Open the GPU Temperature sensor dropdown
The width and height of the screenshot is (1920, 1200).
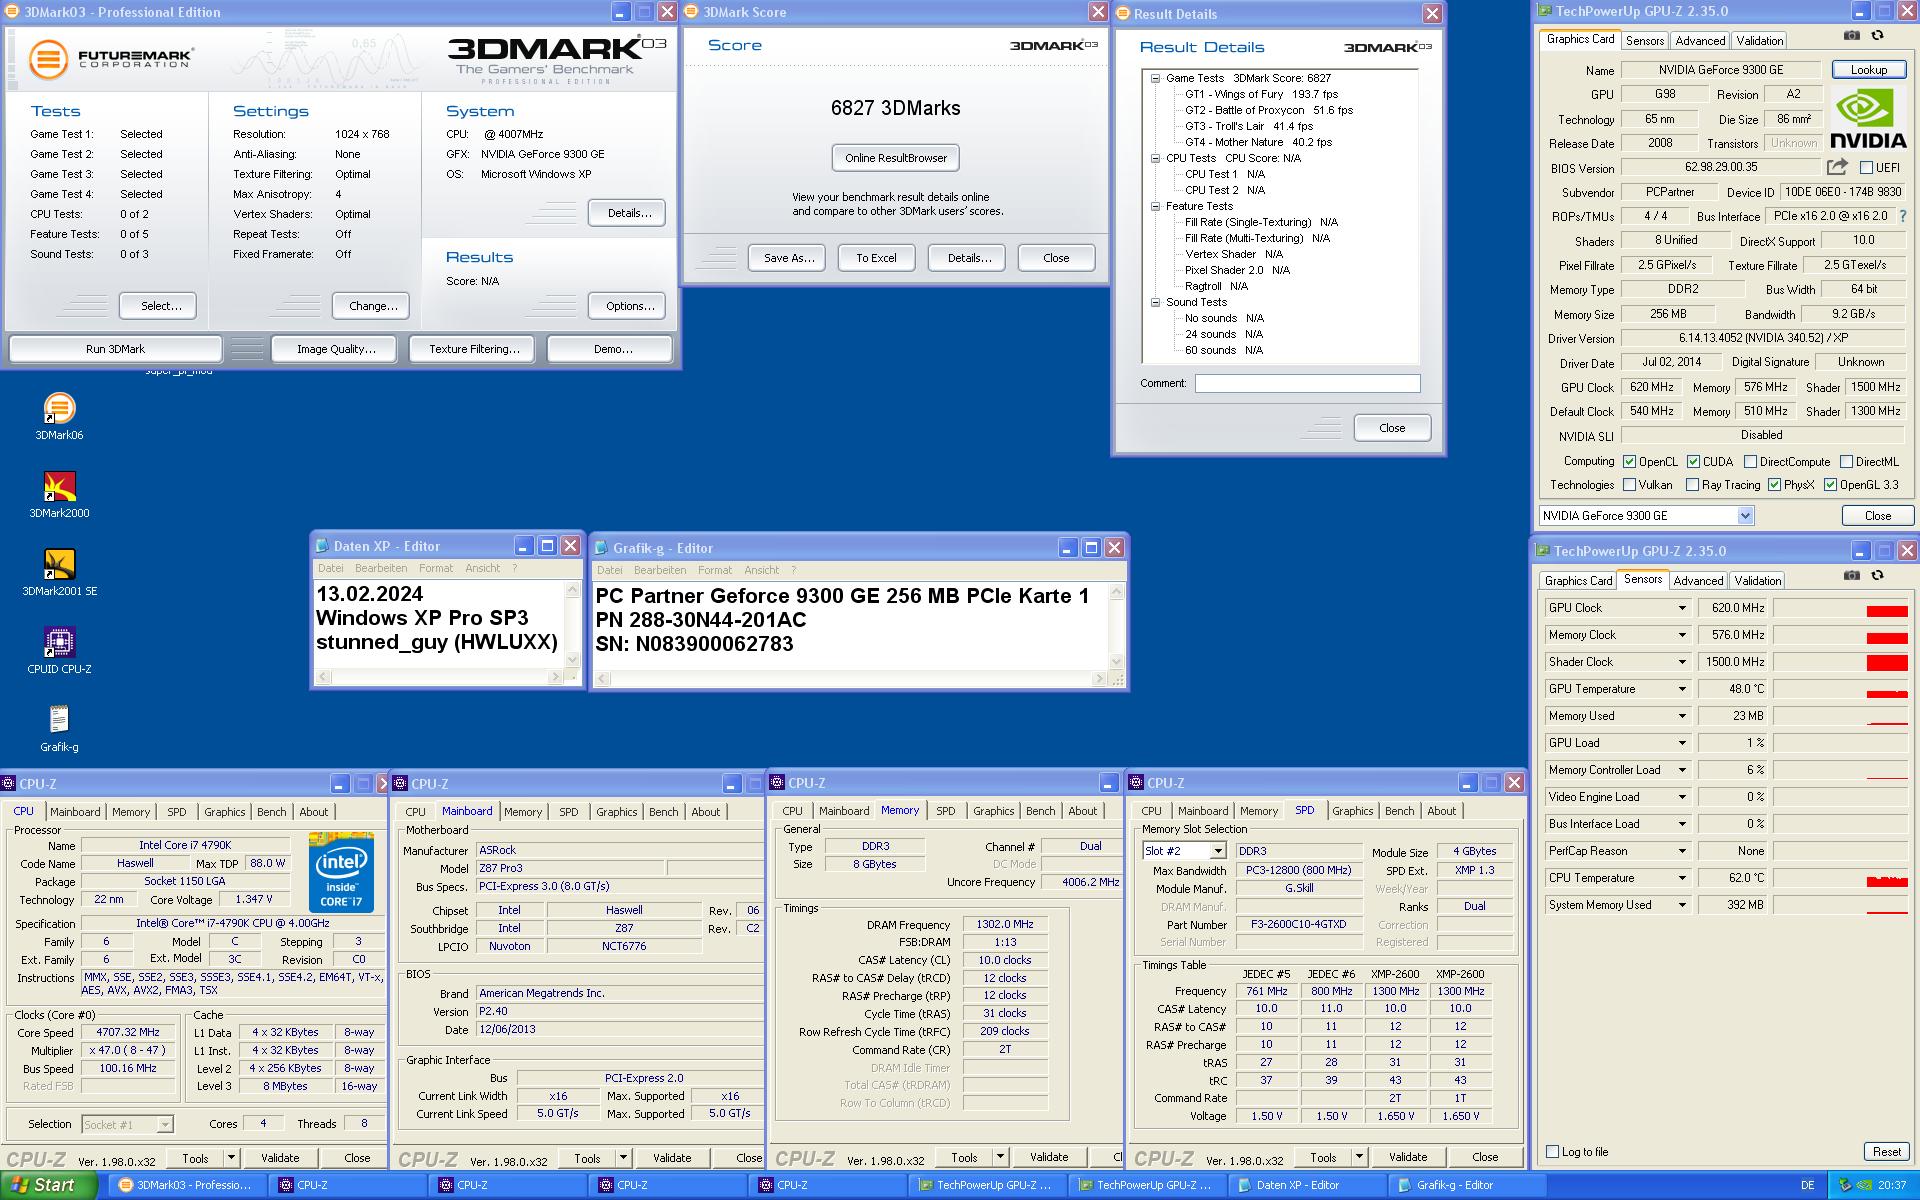click(1682, 689)
